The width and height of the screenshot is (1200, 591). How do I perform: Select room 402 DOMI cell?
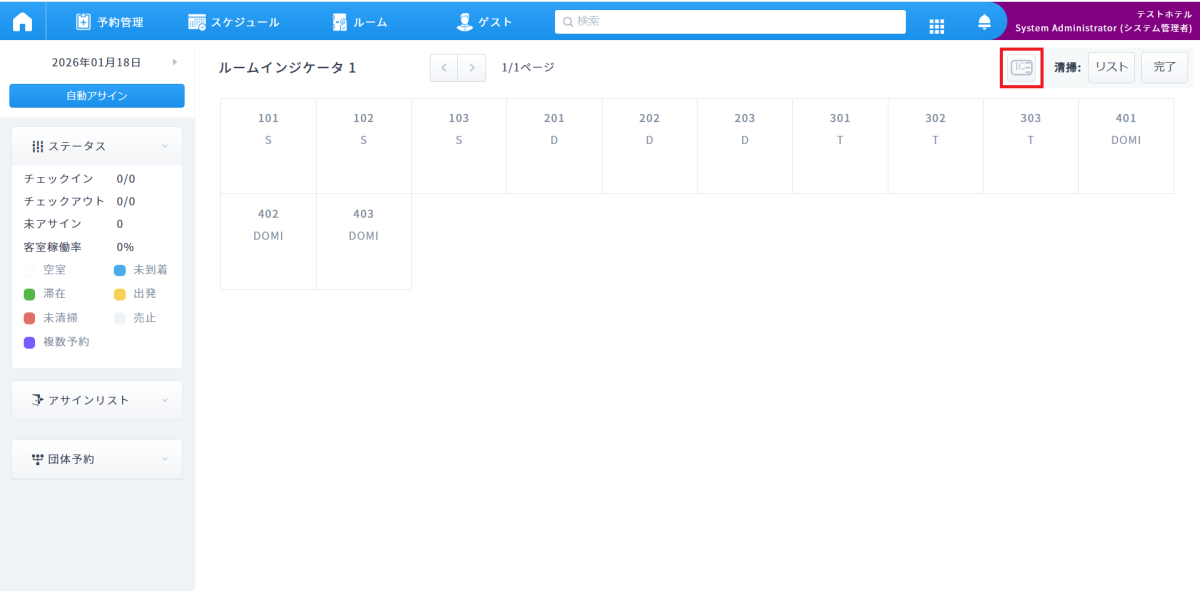click(x=268, y=242)
